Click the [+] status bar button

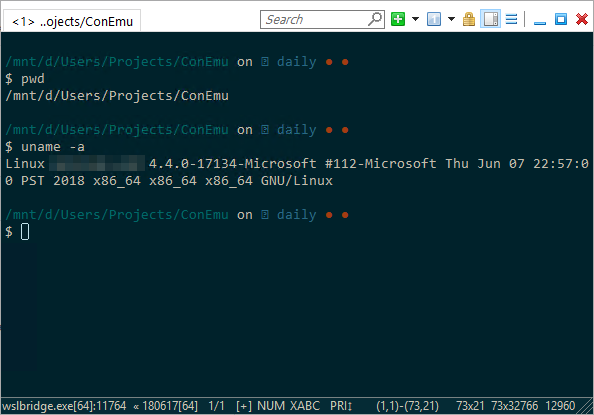pos(244,406)
